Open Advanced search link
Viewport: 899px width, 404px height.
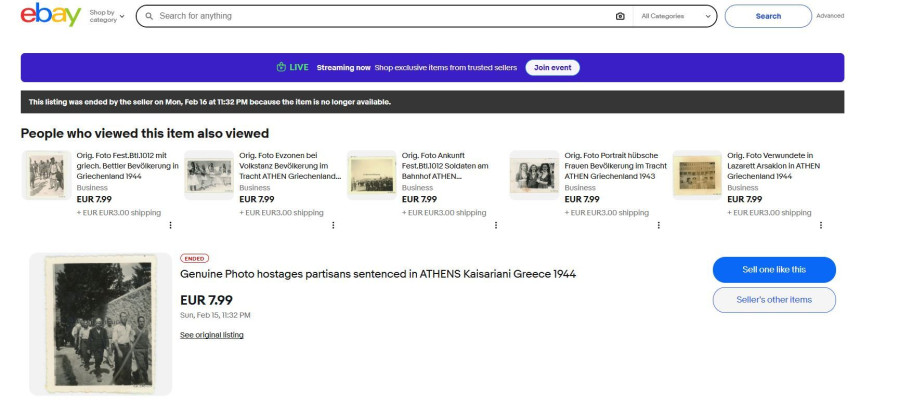830,16
